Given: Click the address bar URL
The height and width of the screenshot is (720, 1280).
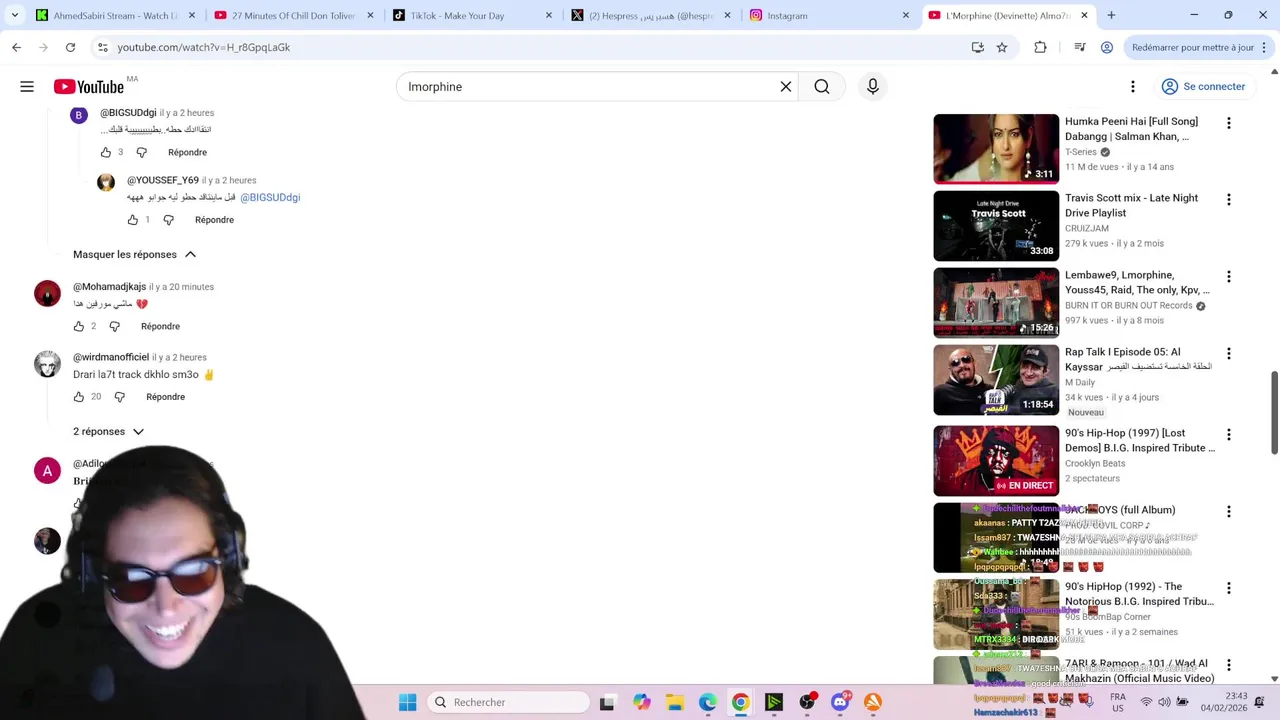Looking at the screenshot, I should tap(204, 47).
